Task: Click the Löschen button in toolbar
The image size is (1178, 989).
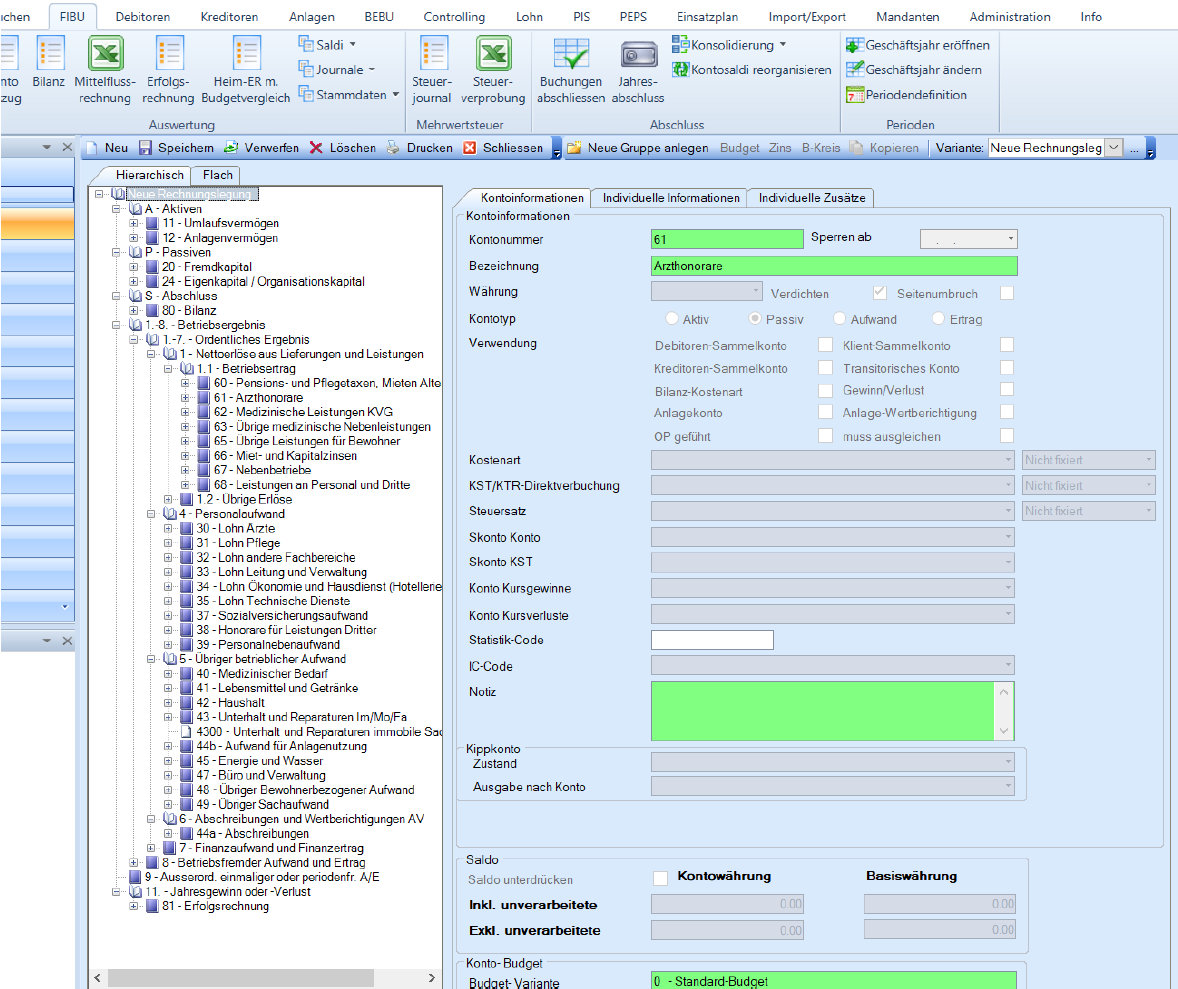Action: pyautogui.click(x=342, y=148)
